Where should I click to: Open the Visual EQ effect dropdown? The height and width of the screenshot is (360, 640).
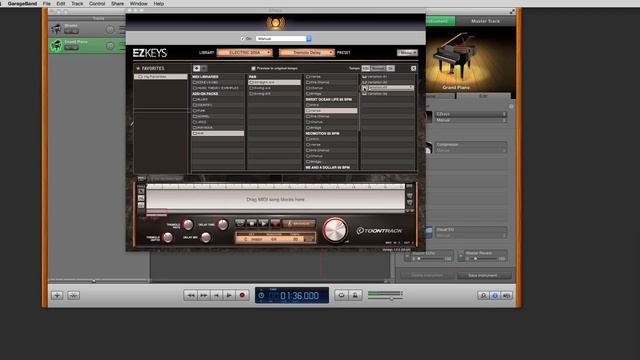coord(471,229)
